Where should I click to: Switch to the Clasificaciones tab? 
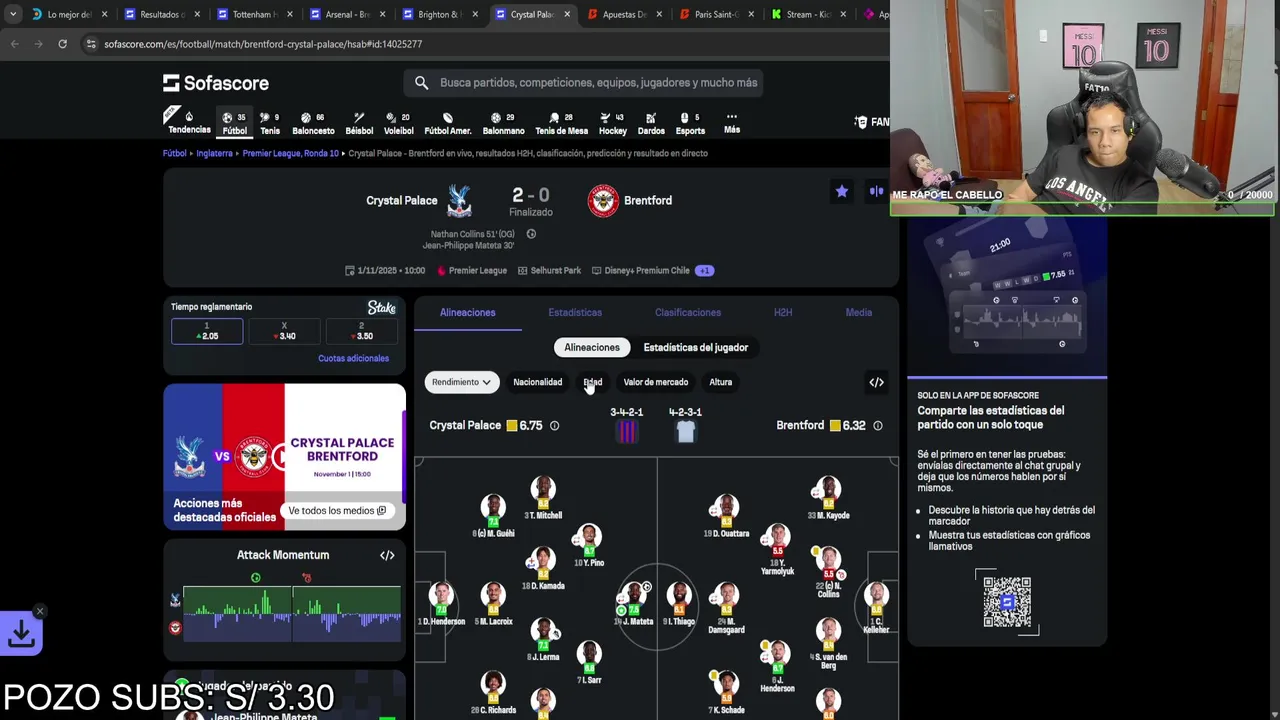[688, 312]
